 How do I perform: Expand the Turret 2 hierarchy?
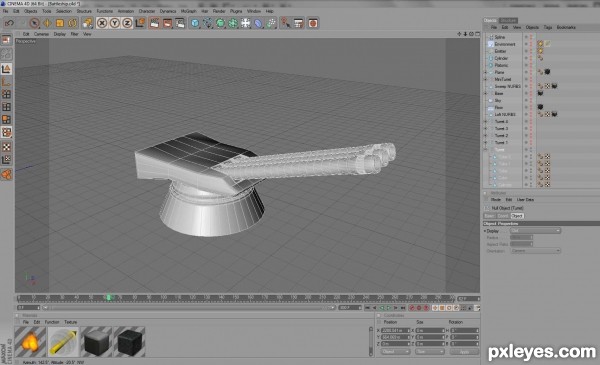486,135
